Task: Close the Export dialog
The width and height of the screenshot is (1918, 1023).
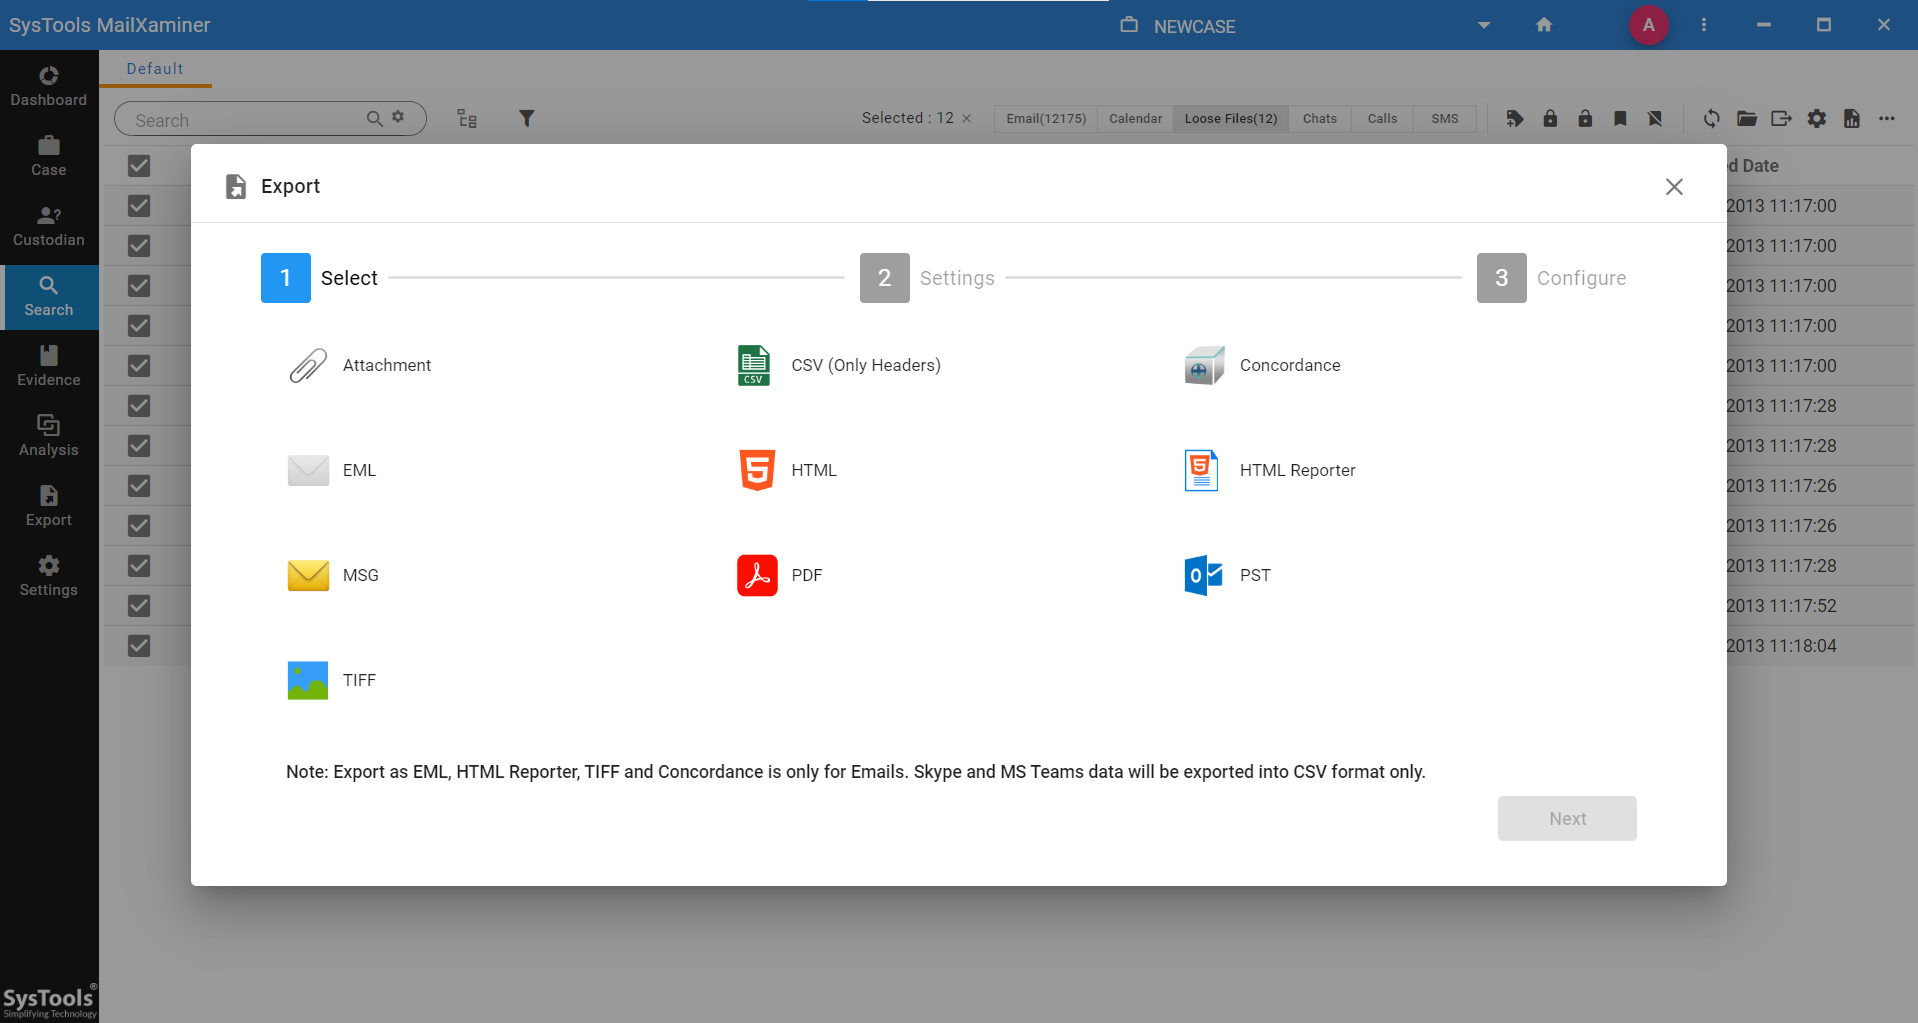Action: coord(1674,187)
